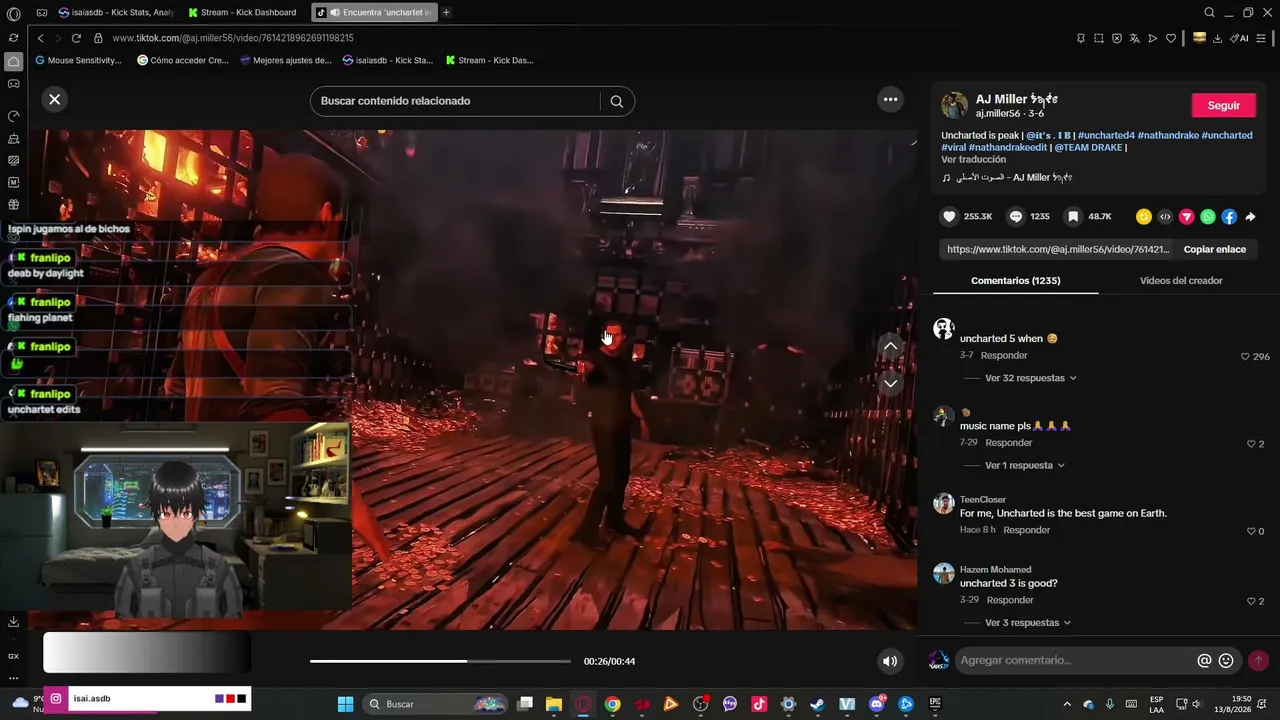Click the translate page icon in toolbar
The width and height of the screenshot is (1280, 720).
[1134, 38]
